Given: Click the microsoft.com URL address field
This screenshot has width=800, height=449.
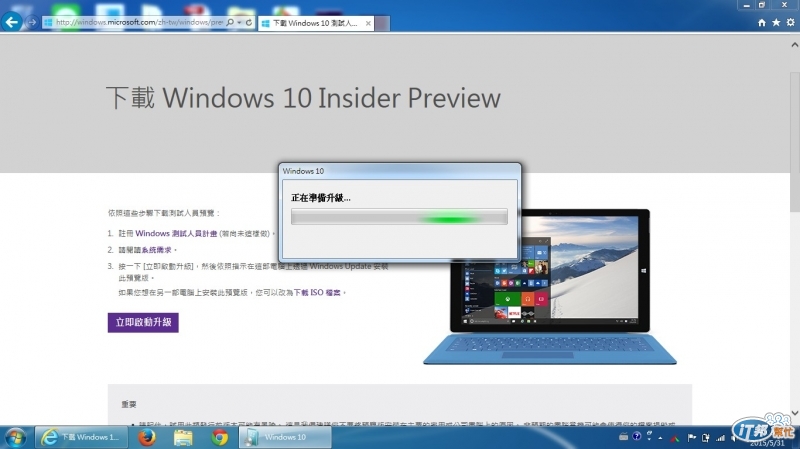Looking at the screenshot, I should (139, 22).
